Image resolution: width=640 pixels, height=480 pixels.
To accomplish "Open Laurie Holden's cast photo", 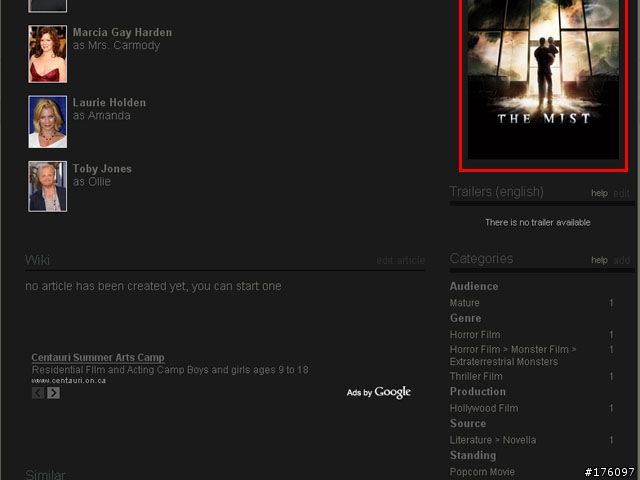I will point(48,122).
